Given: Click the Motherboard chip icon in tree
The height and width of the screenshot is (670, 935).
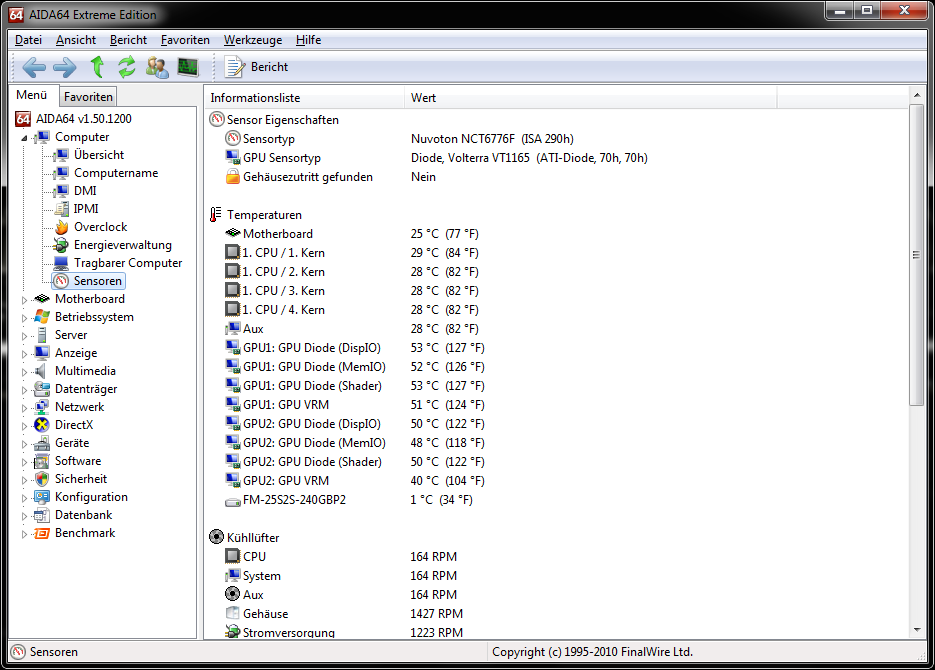Looking at the screenshot, I should [x=42, y=299].
